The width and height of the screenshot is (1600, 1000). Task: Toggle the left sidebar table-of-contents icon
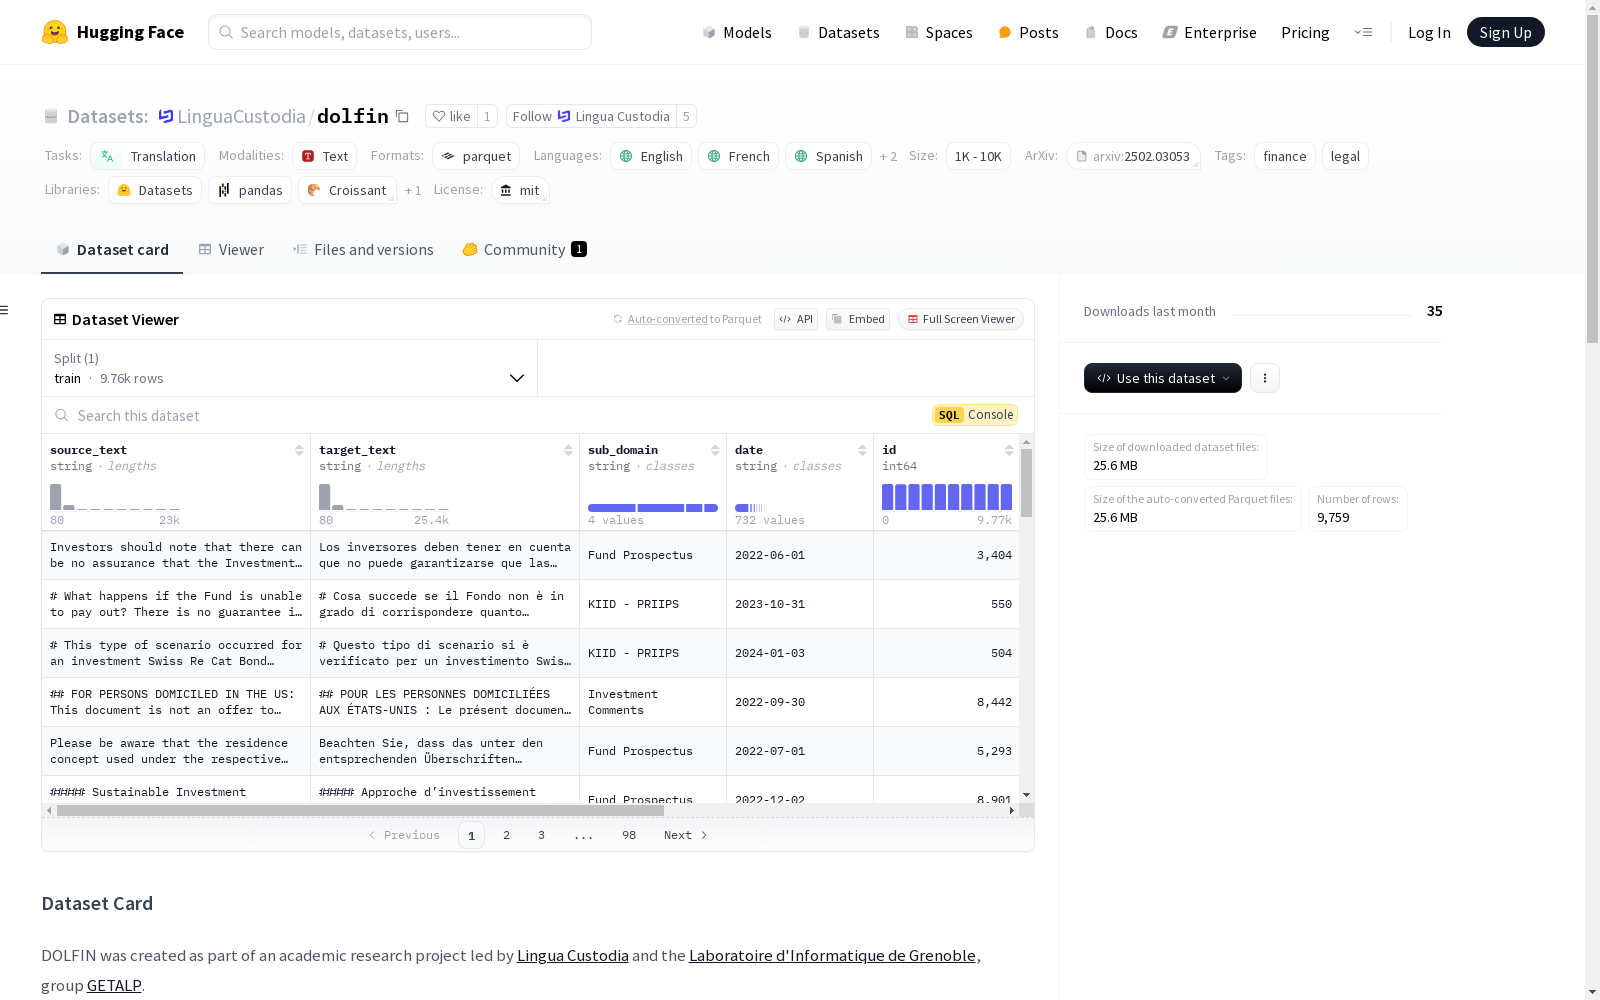point(5,310)
